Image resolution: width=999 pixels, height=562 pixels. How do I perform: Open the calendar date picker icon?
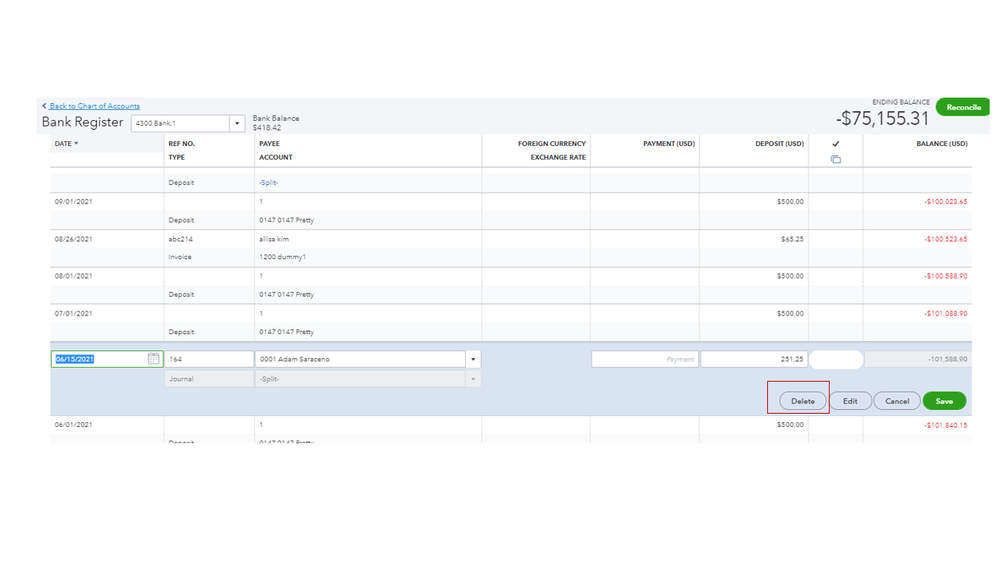coord(153,359)
